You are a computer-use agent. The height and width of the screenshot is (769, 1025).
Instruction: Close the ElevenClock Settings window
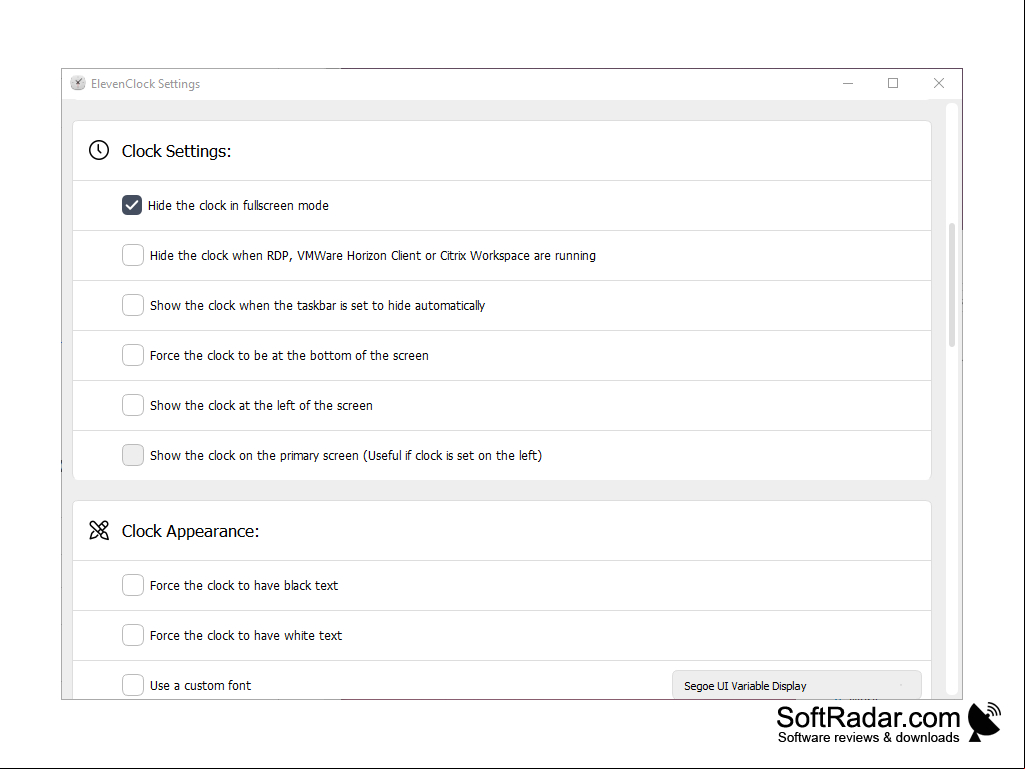pyautogui.click(x=939, y=83)
